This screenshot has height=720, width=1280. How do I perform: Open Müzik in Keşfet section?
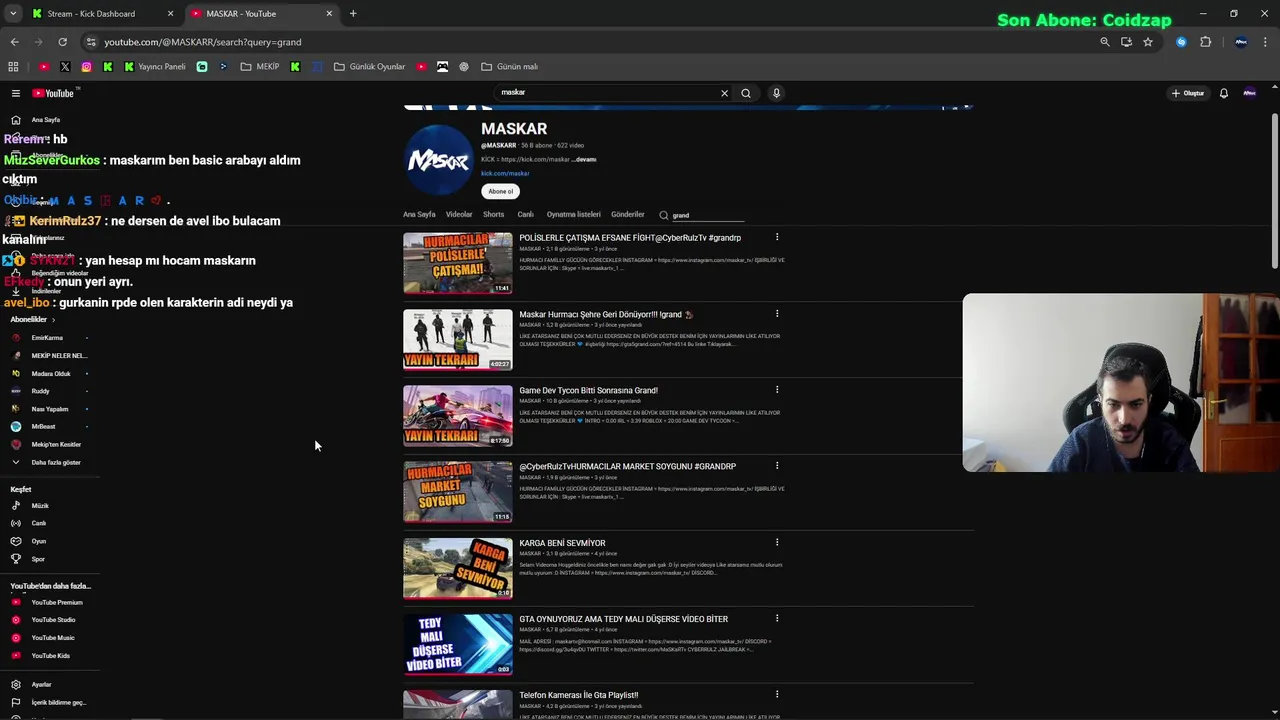click(x=40, y=505)
